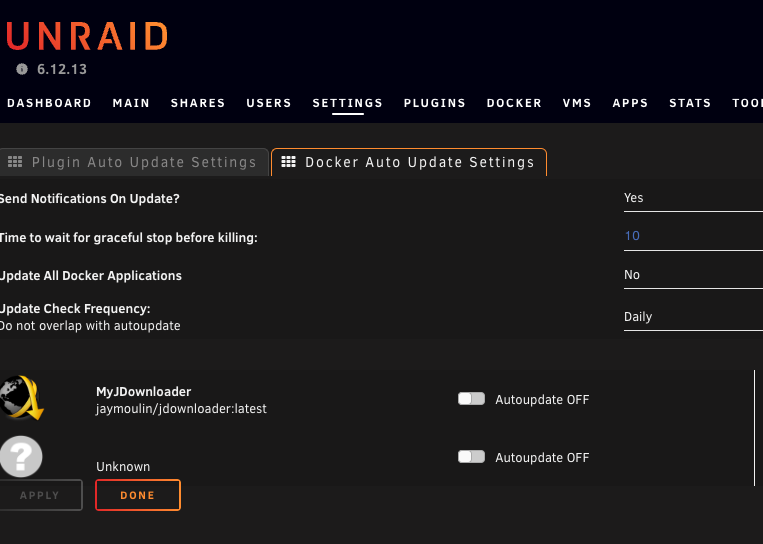Click the Send Notifications On Update label
The image size is (763, 544).
click(x=90, y=199)
